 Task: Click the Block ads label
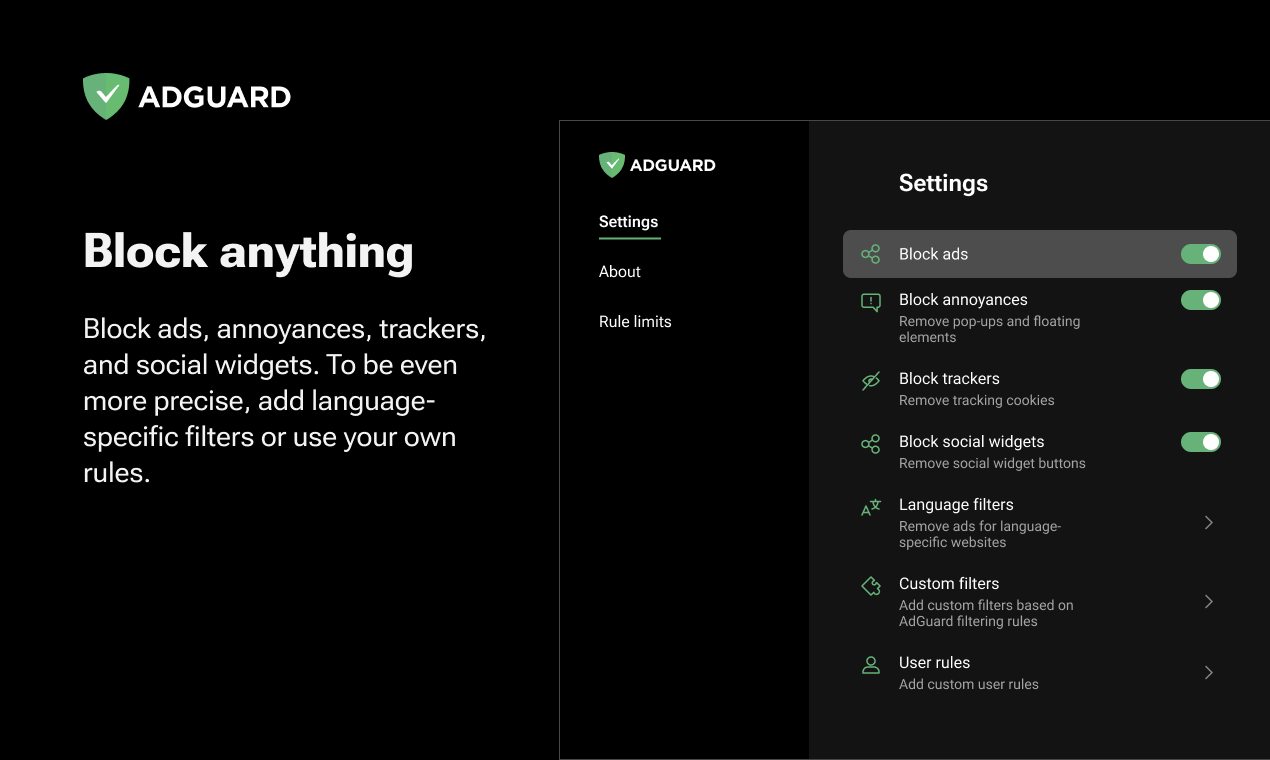[933, 254]
